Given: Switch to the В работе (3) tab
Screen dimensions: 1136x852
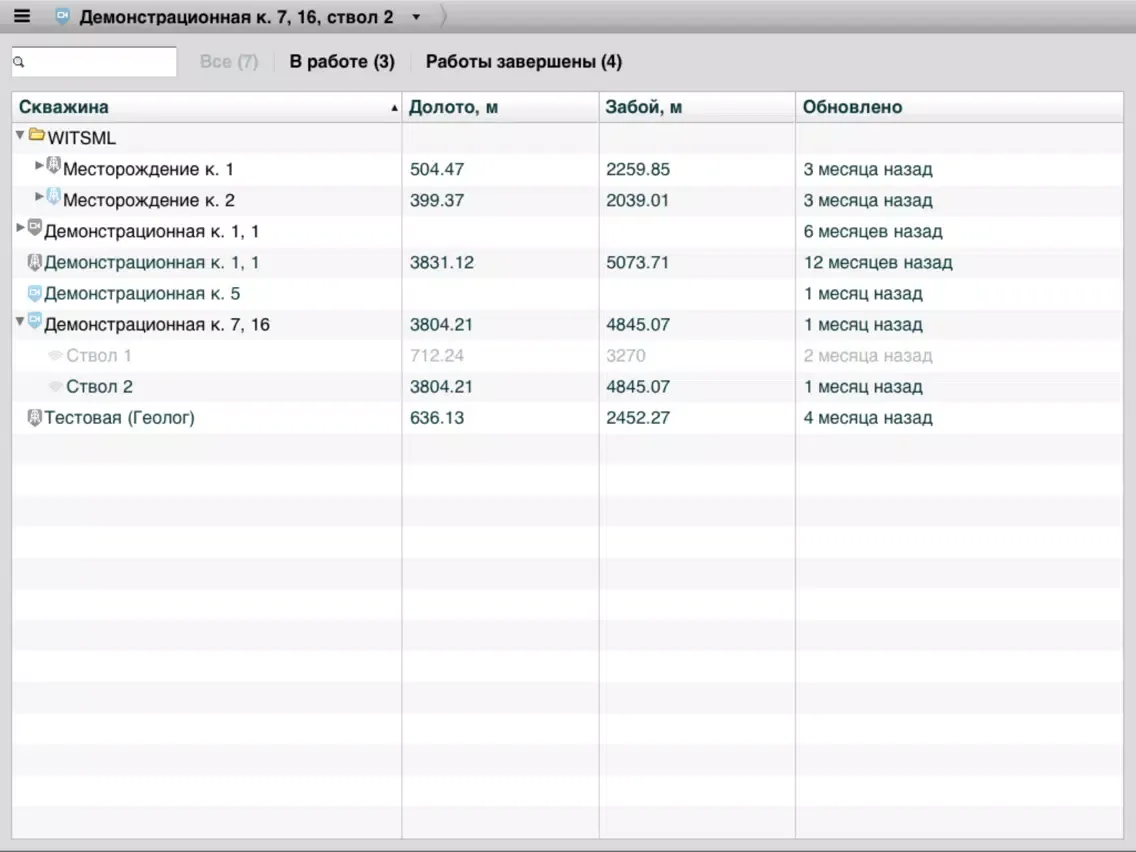Looking at the screenshot, I should (342, 62).
